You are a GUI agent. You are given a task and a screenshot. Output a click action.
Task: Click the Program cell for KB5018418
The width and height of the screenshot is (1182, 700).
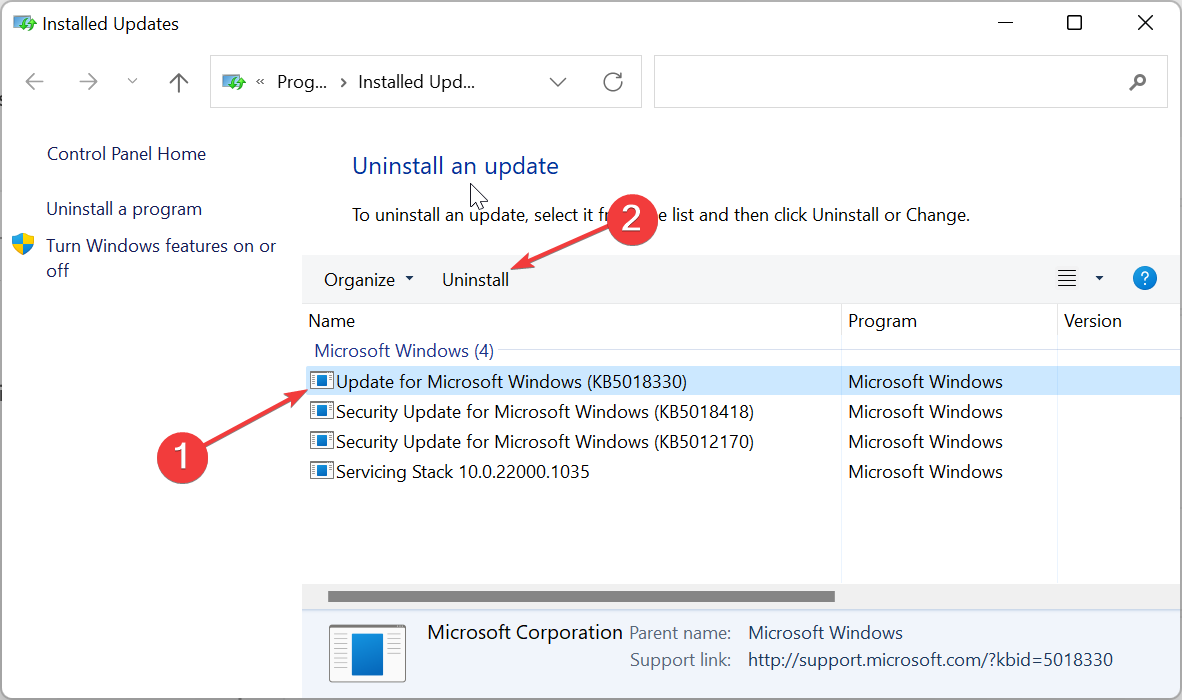coord(925,411)
